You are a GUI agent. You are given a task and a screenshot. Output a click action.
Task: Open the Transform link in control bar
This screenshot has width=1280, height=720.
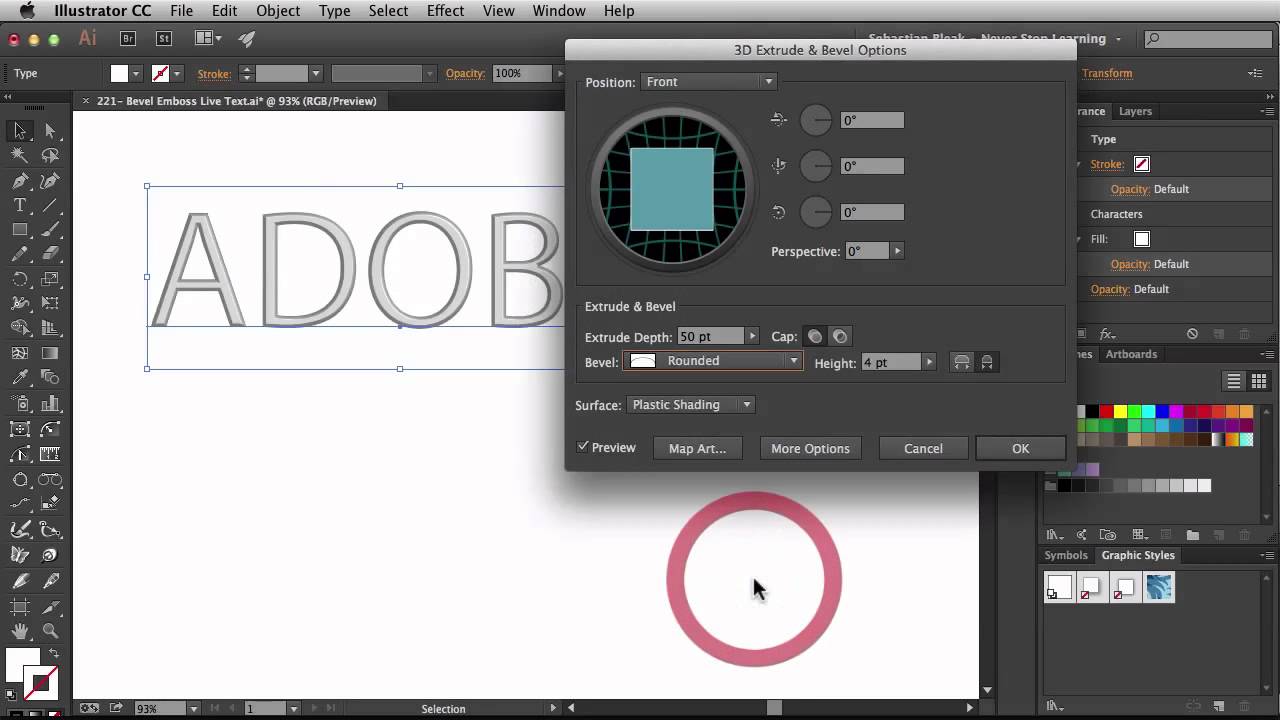point(1107,73)
